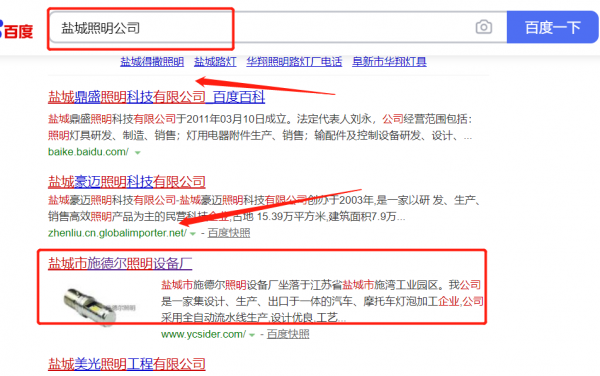The height and width of the screenshot is (376, 600).
Task: Open 百度快照 for ycsider.com result
Action: coord(288,334)
